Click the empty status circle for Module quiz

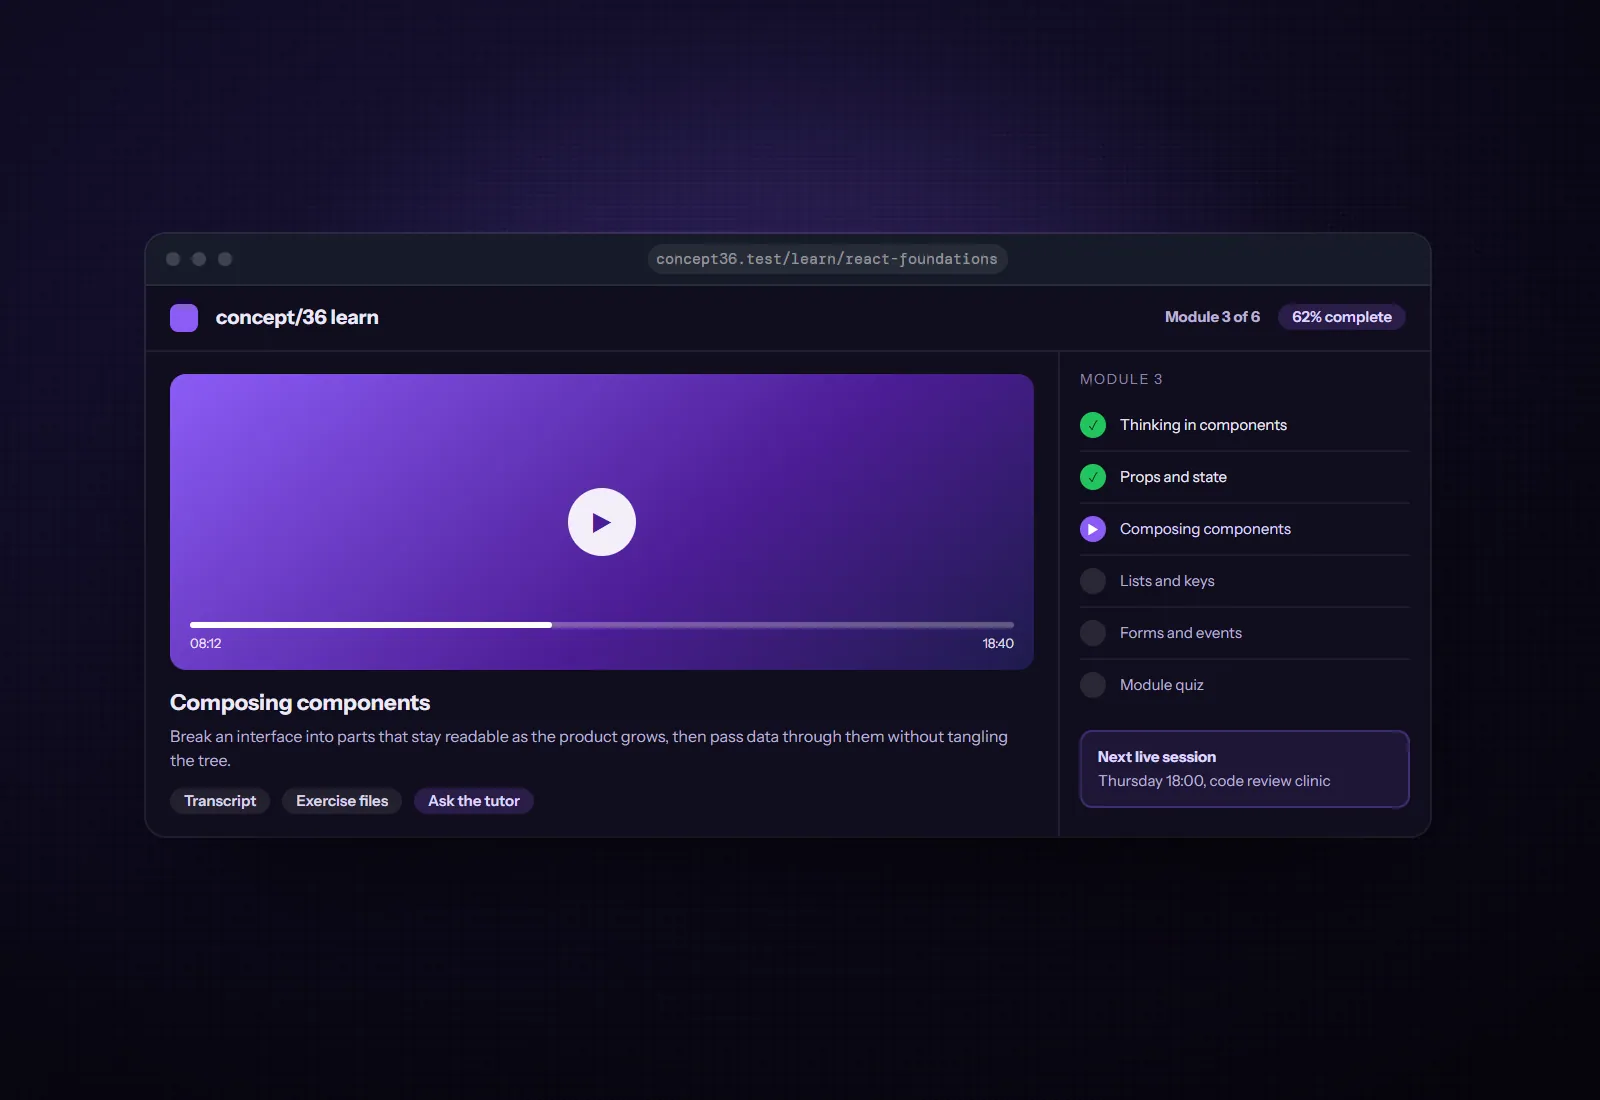tap(1093, 685)
